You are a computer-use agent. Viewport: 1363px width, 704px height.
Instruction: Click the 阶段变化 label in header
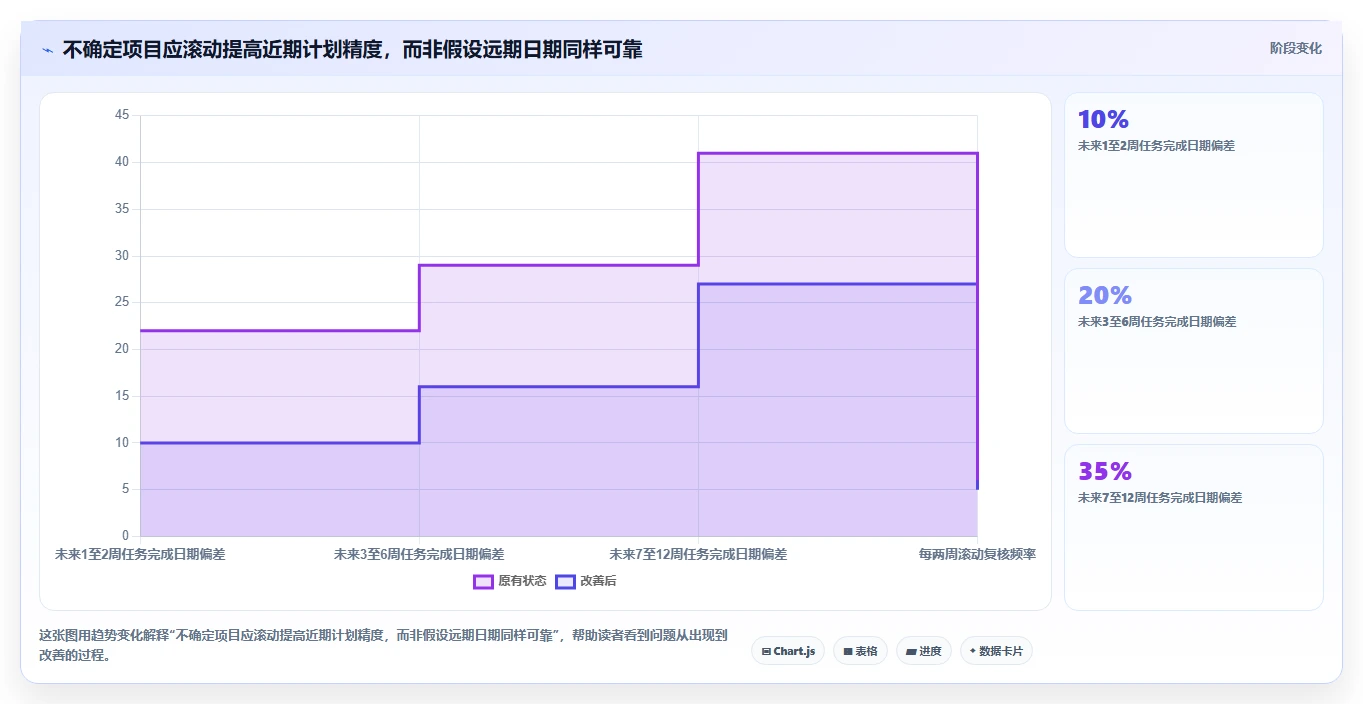tap(1295, 48)
